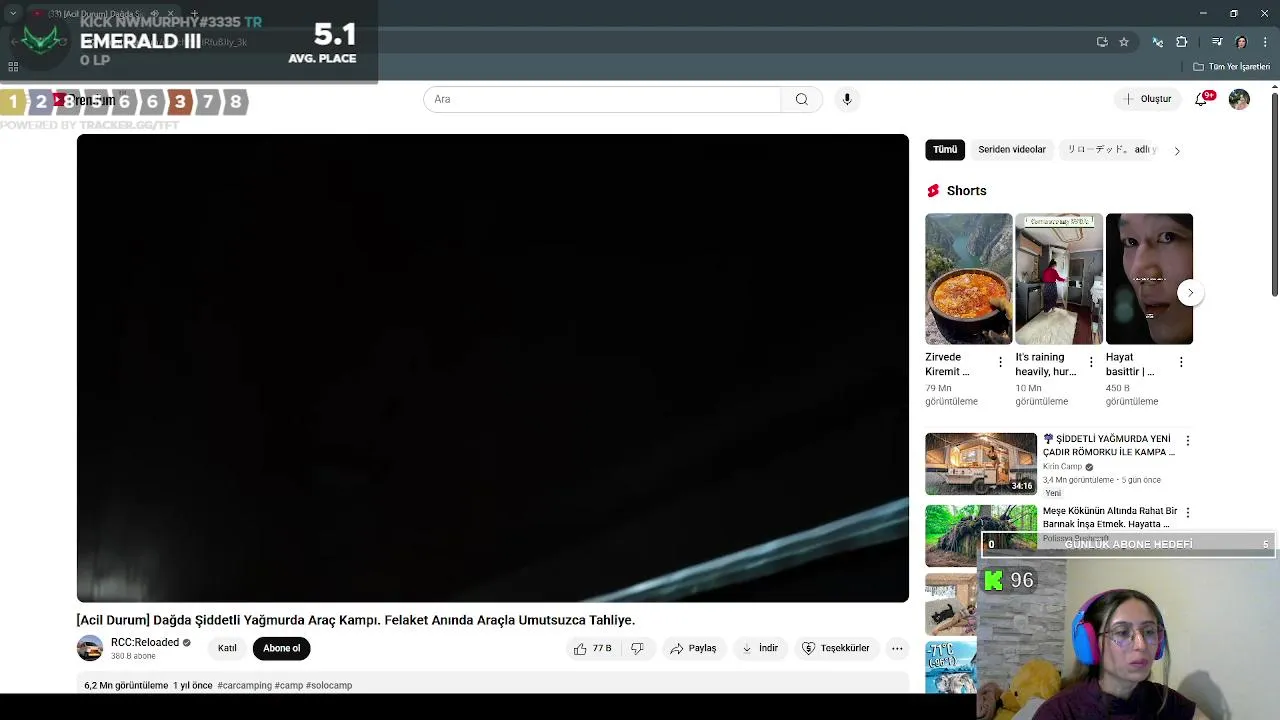
Task: Click the Oluştur create button
Action: point(1146,99)
